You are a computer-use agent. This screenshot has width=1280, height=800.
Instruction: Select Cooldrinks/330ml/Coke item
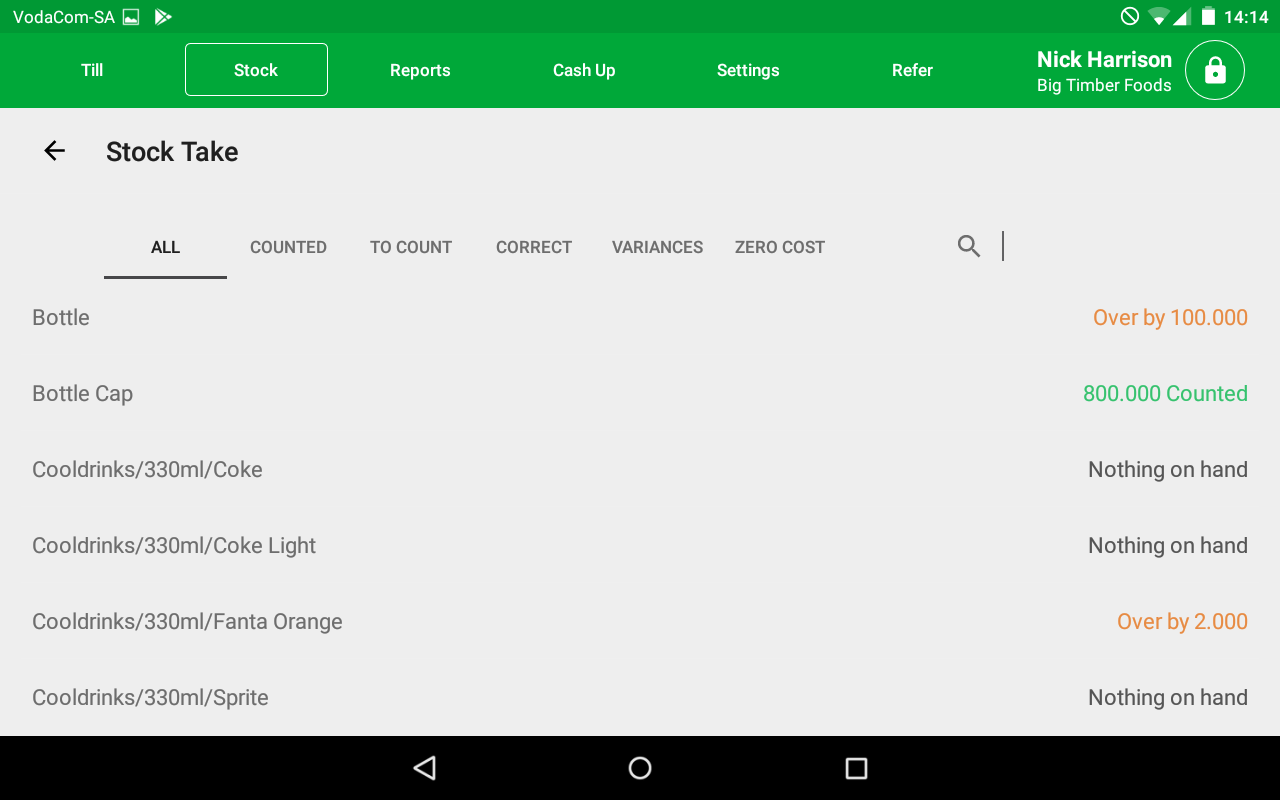point(640,469)
